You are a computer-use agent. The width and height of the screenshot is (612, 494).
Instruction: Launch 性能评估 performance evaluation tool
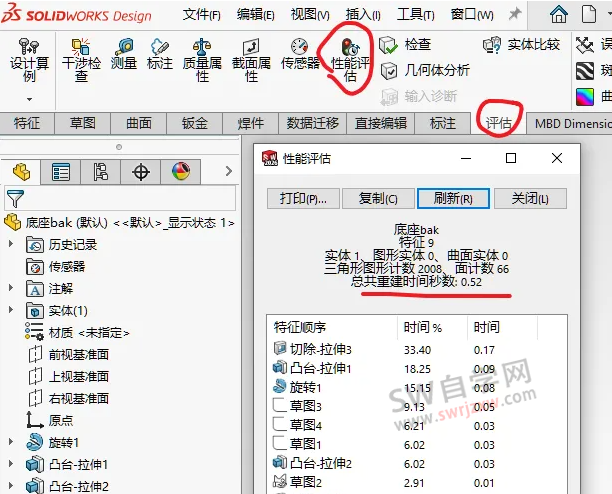[x=350, y=60]
